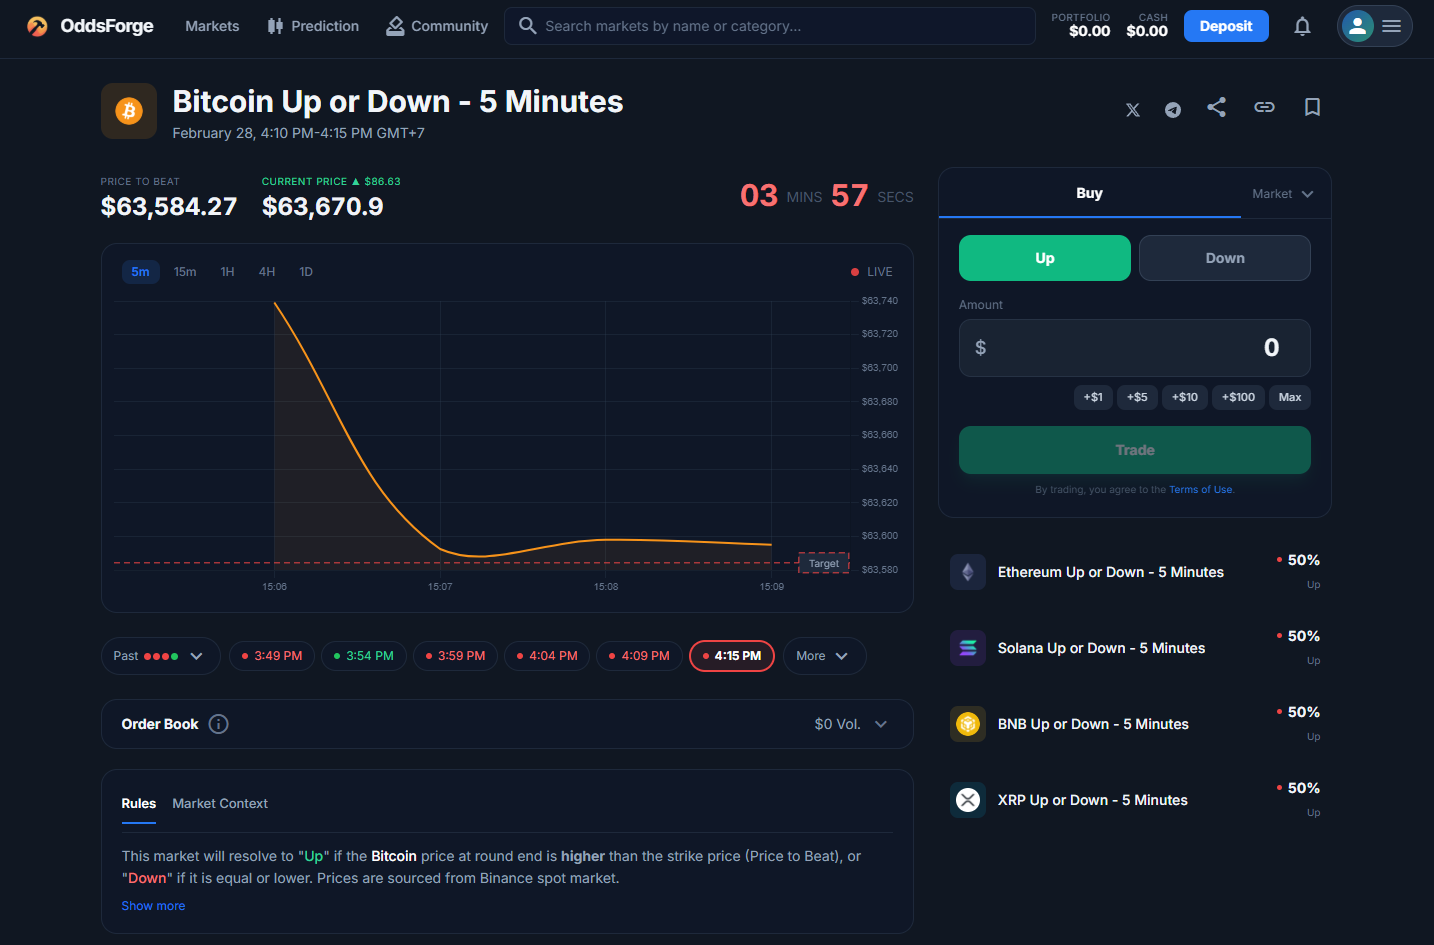Click the current price $63,670.9
Viewport: 1434px width, 945px height.
[322, 207]
